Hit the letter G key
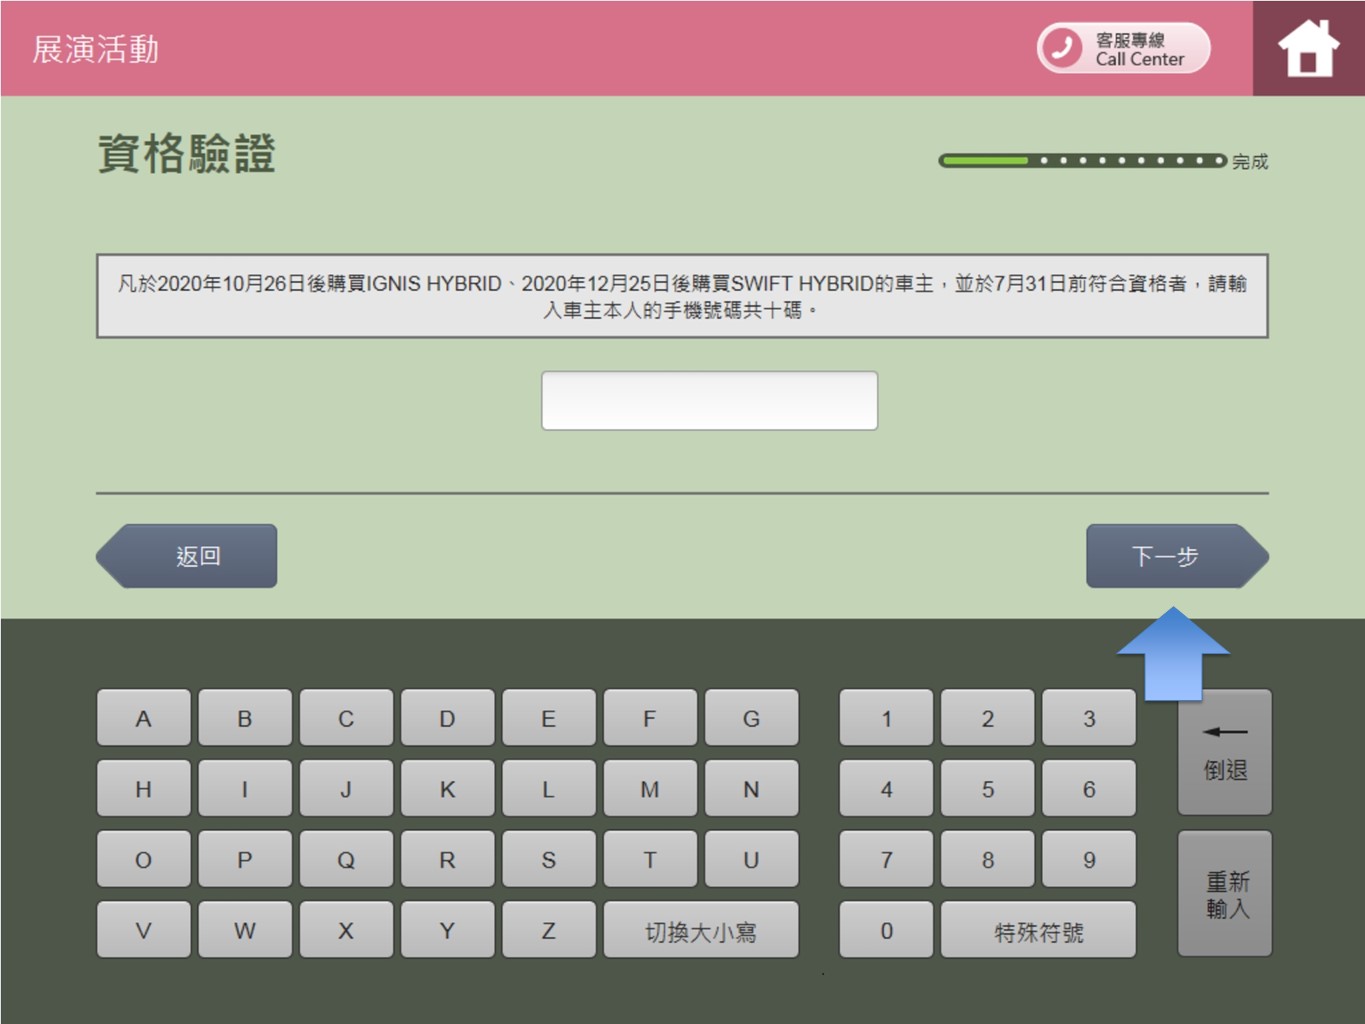This screenshot has height=1024, width=1365. click(x=751, y=718)
